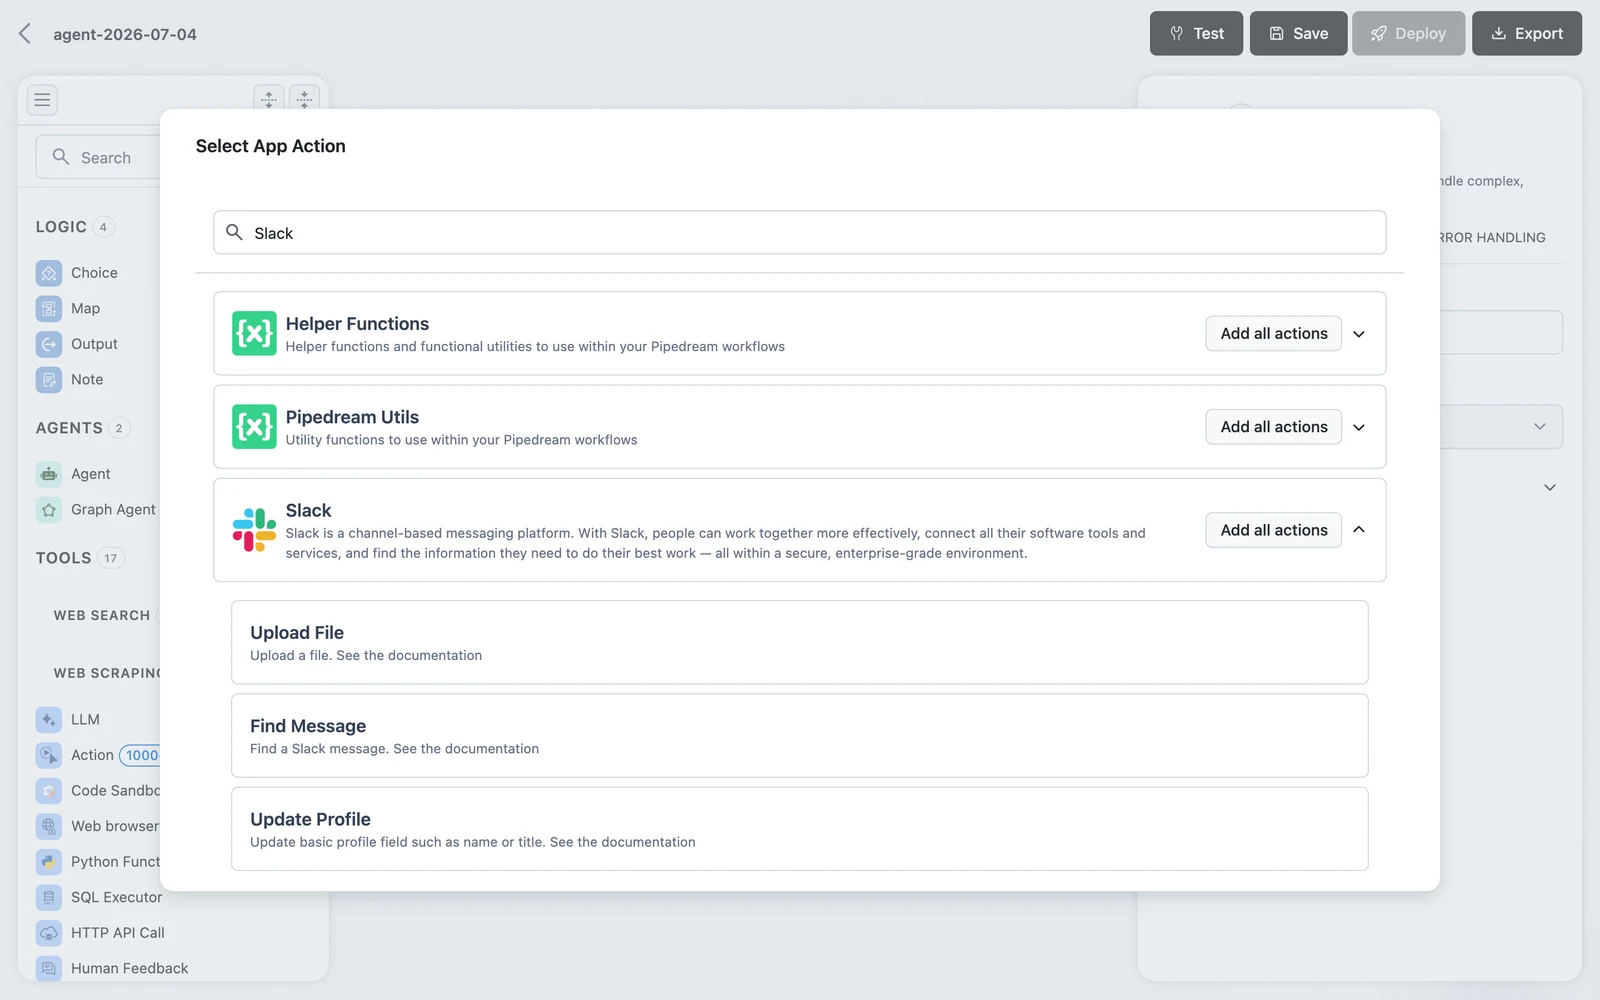Collapse the Slack actions chevron
This screenshot has height=1000, width=1600.
coord(1359,530)
